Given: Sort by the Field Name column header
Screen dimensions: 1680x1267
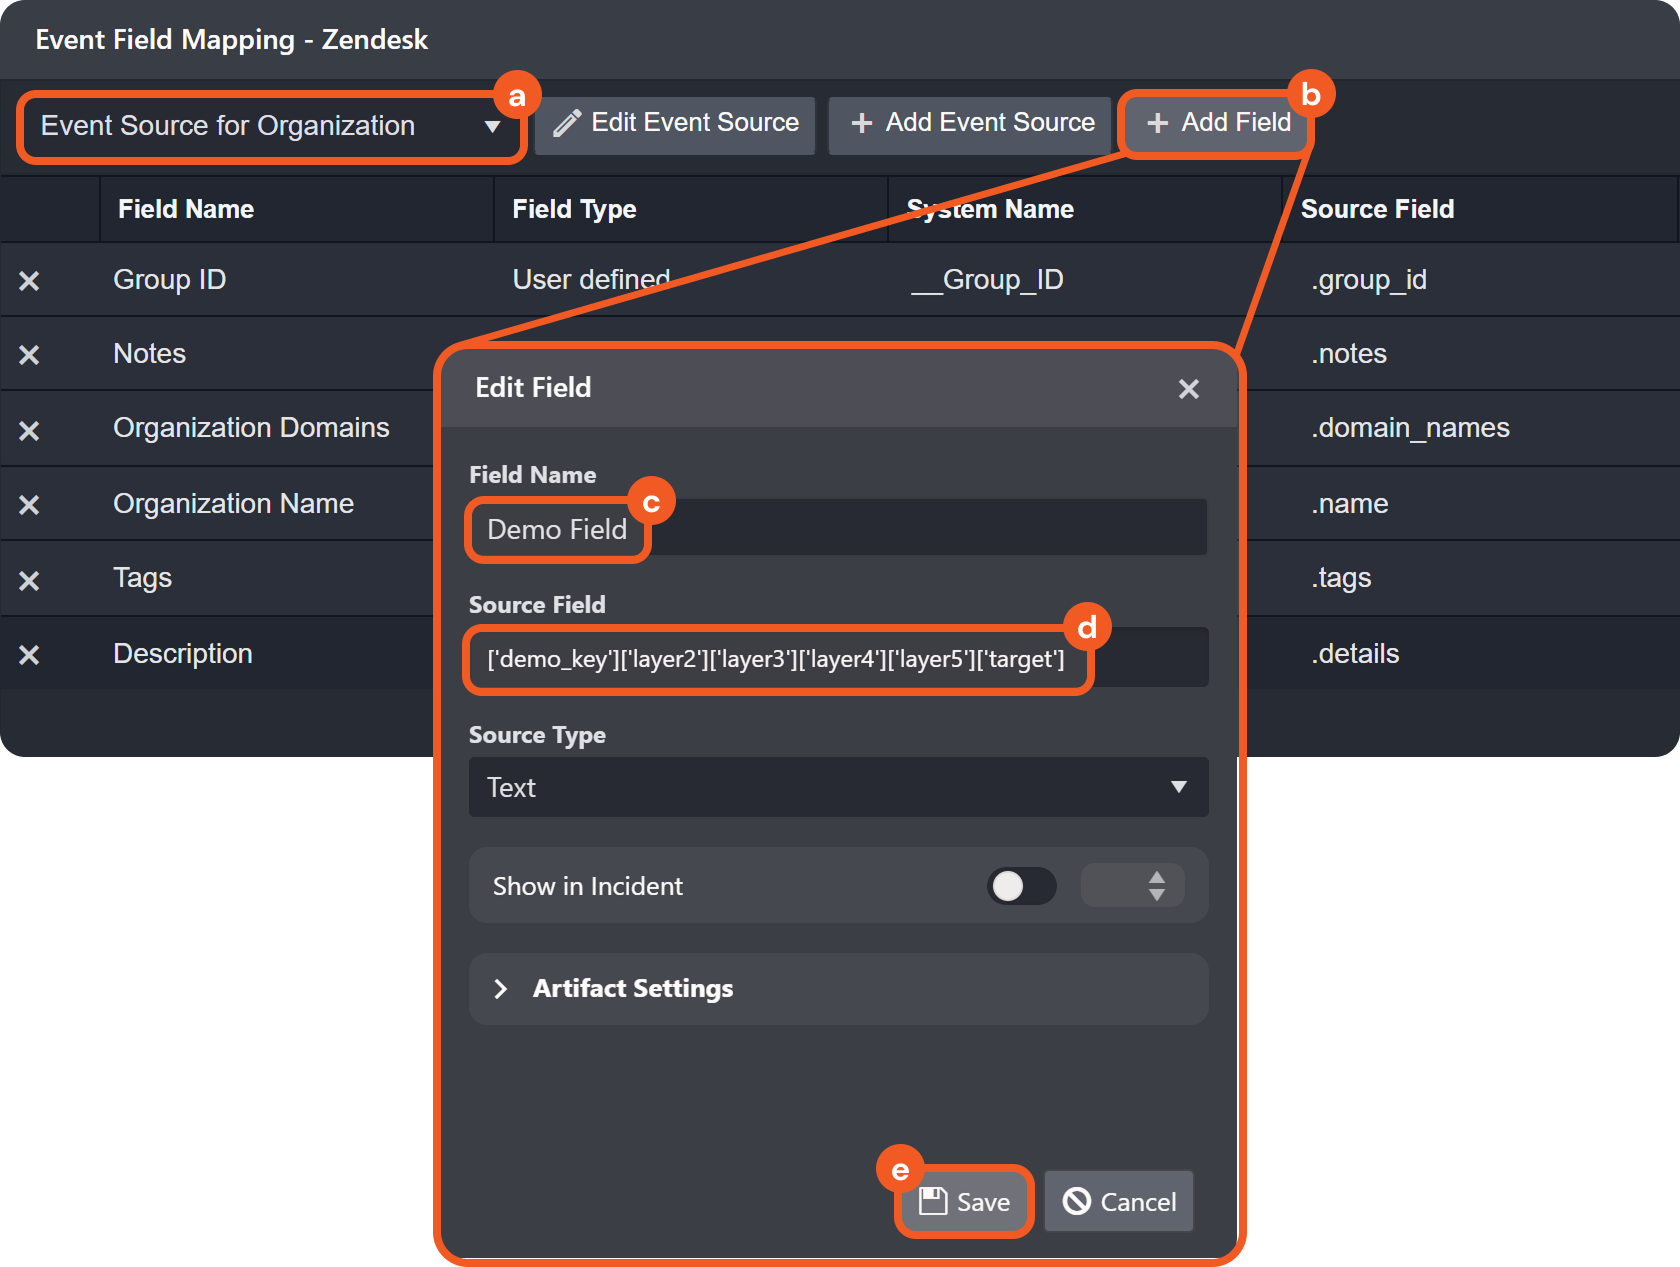Looking at the screenshot, I should point(186,209).
